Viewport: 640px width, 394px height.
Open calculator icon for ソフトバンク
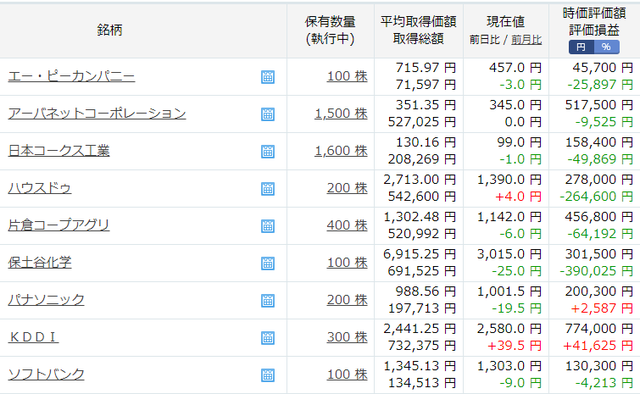pos(268,375)
